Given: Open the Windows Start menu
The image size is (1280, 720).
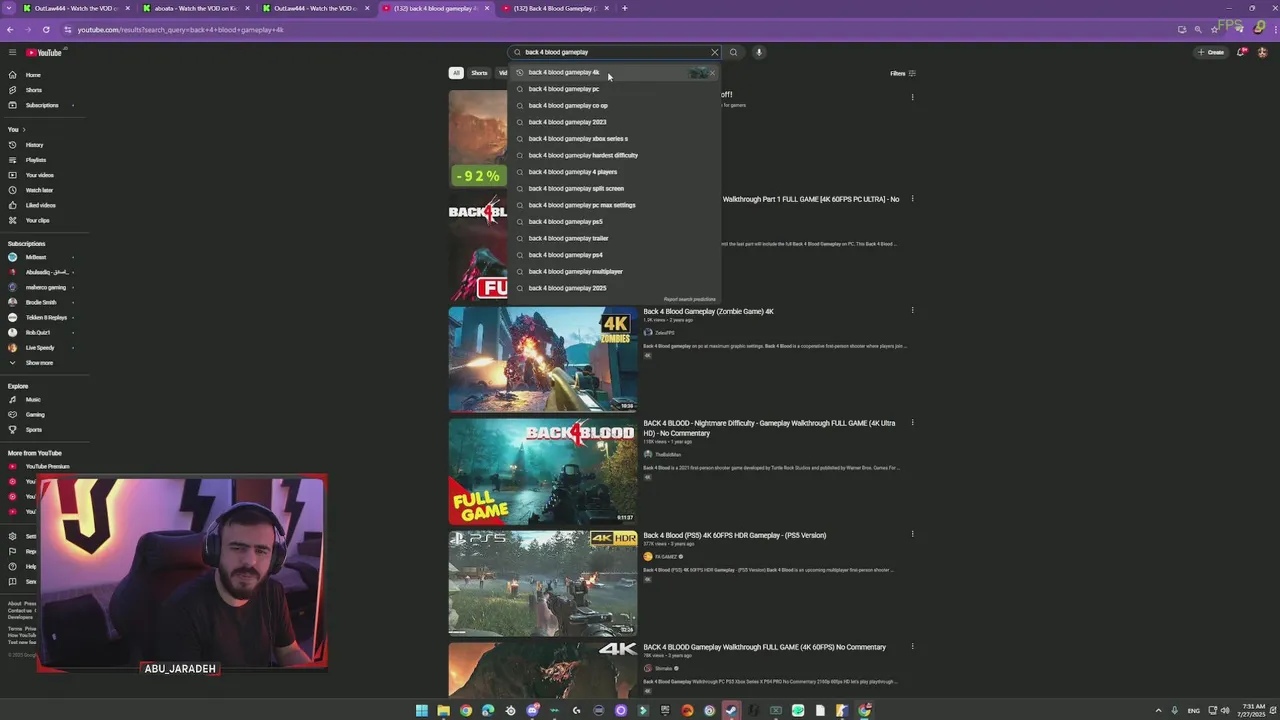Looking at the screenshot, I should pyautogui.click(x=421, y=710).
